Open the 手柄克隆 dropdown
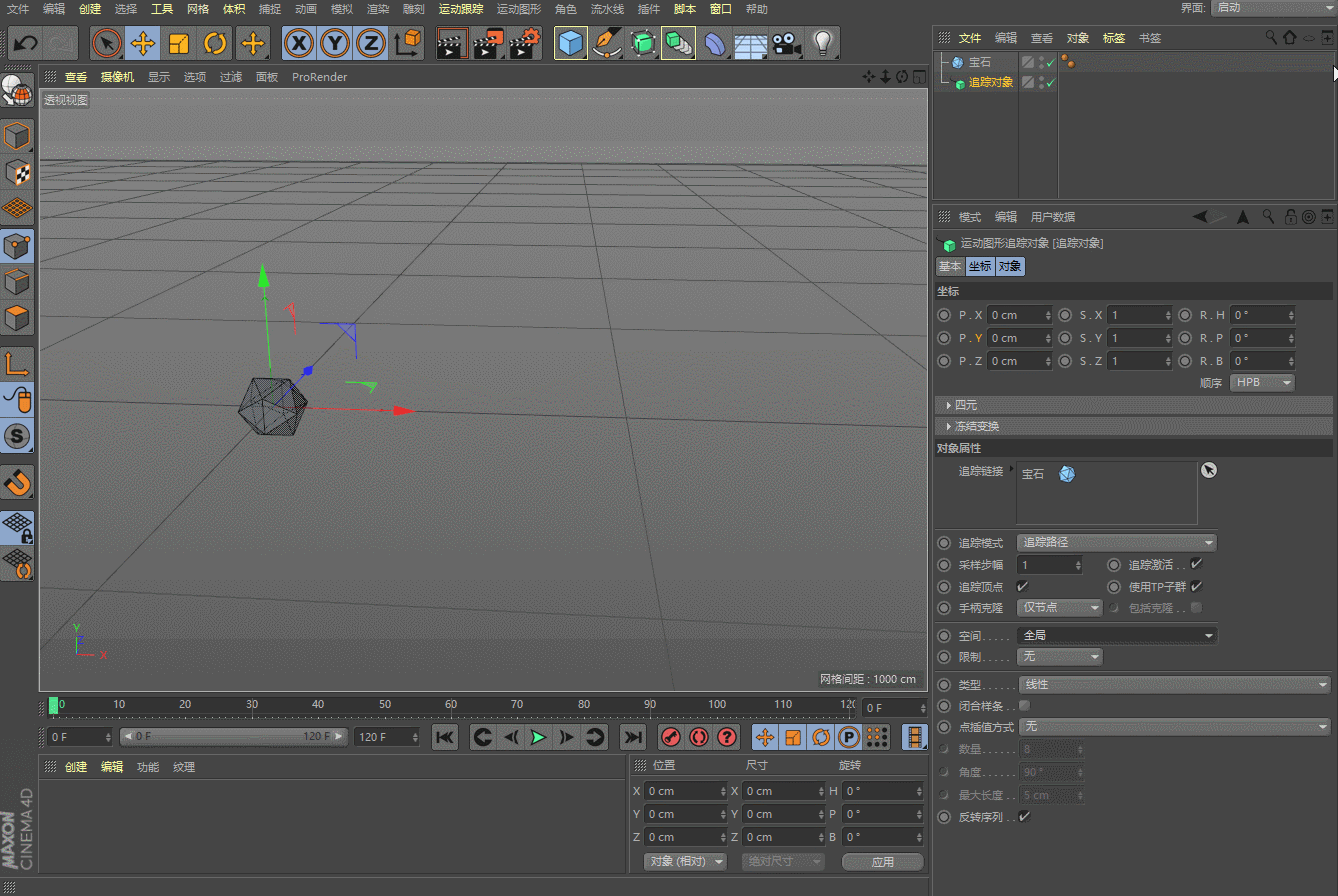 pyautogui.click(x=1059, y=608)
